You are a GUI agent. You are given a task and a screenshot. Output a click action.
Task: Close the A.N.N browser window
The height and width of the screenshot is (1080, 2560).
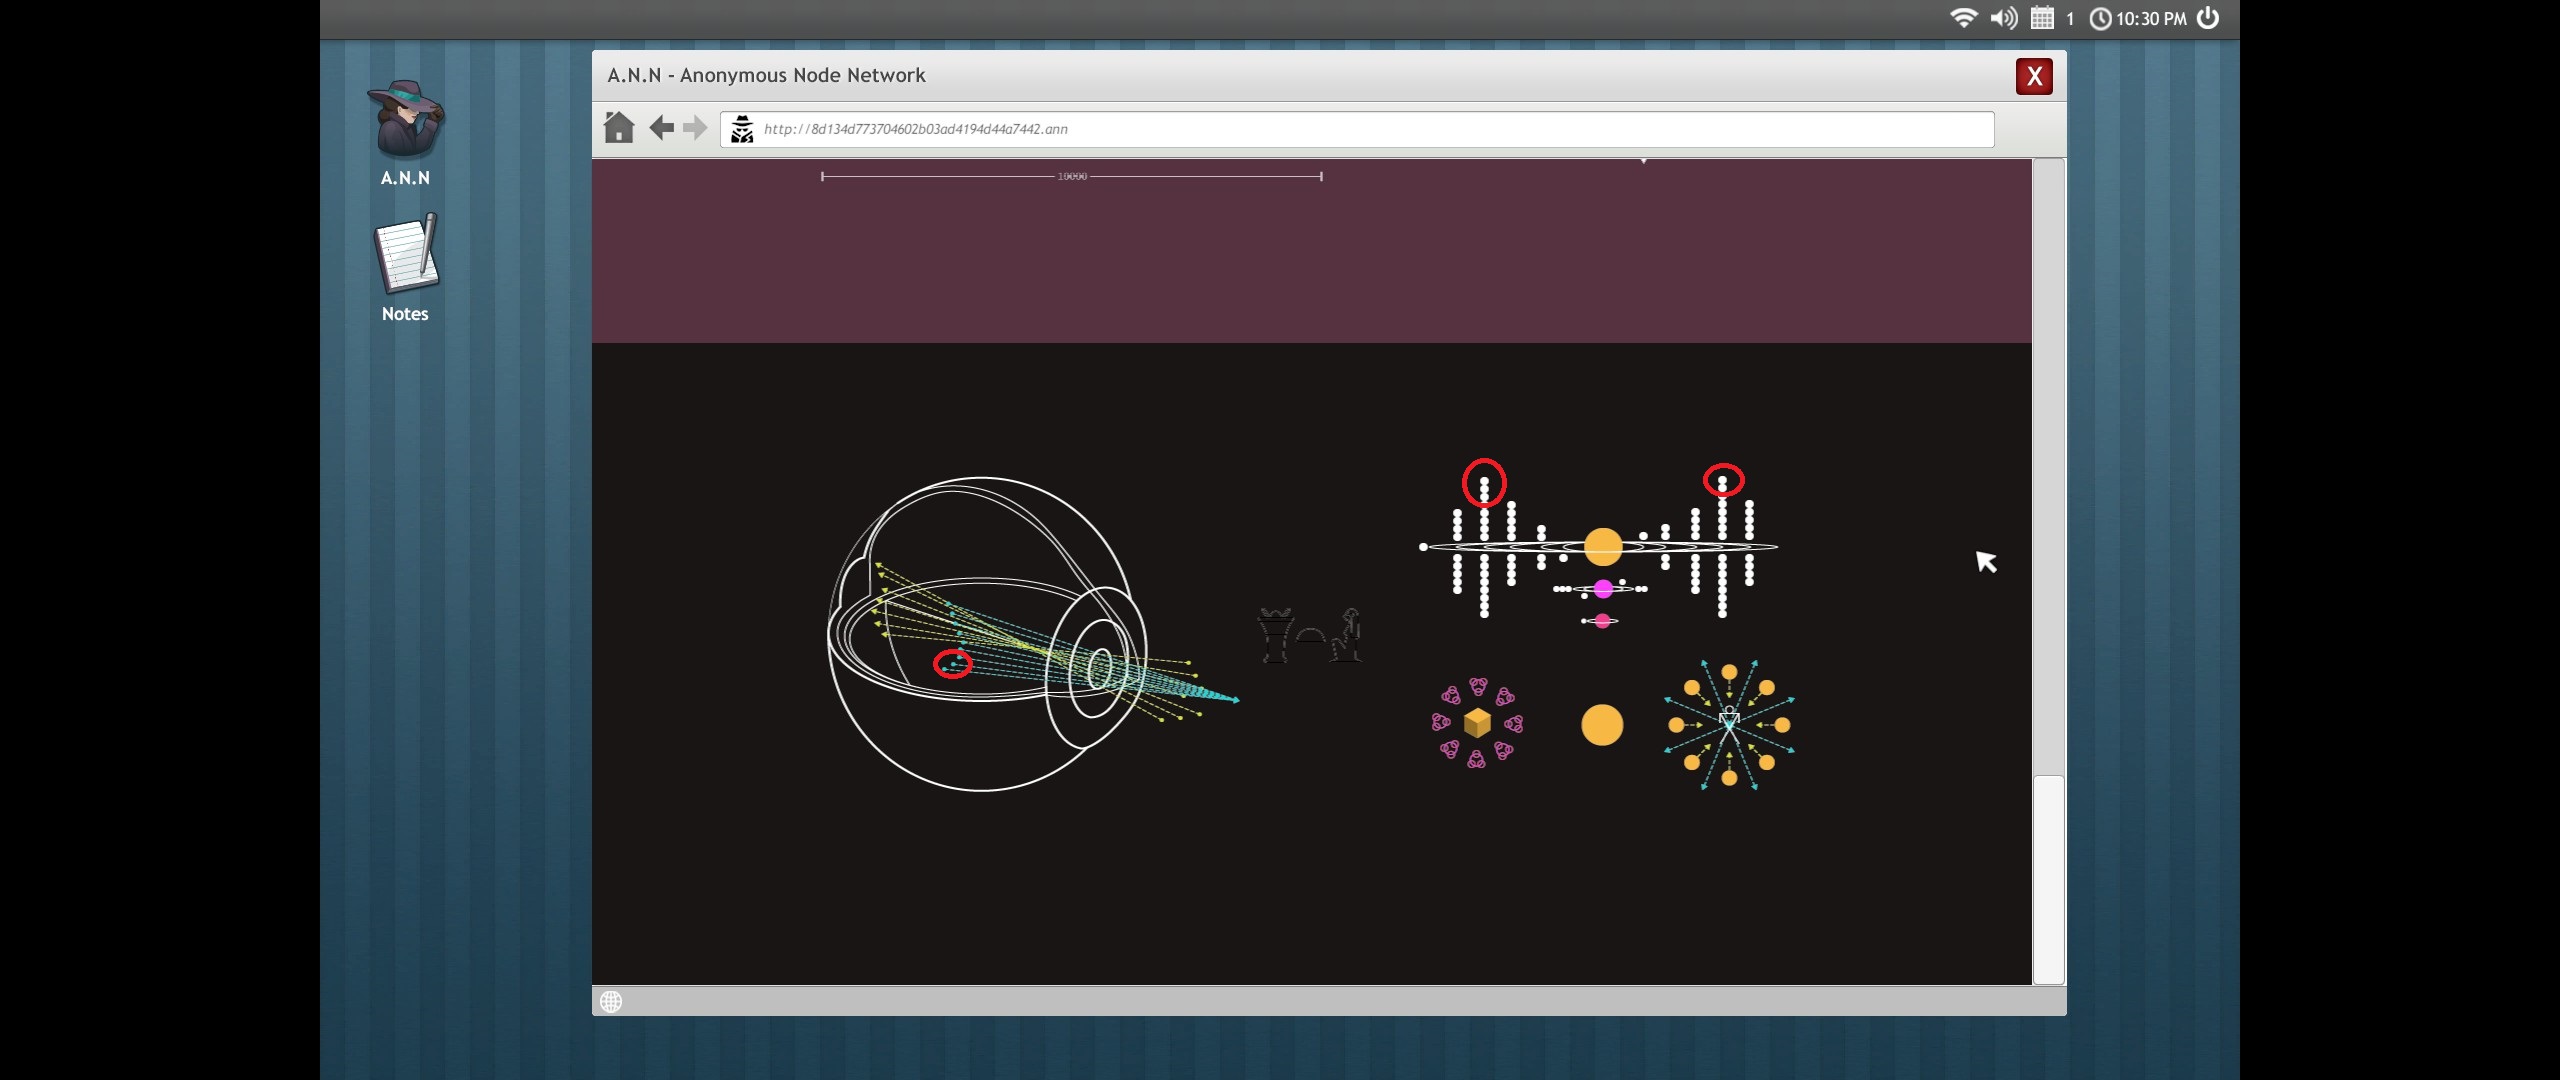click(2034, 76)
